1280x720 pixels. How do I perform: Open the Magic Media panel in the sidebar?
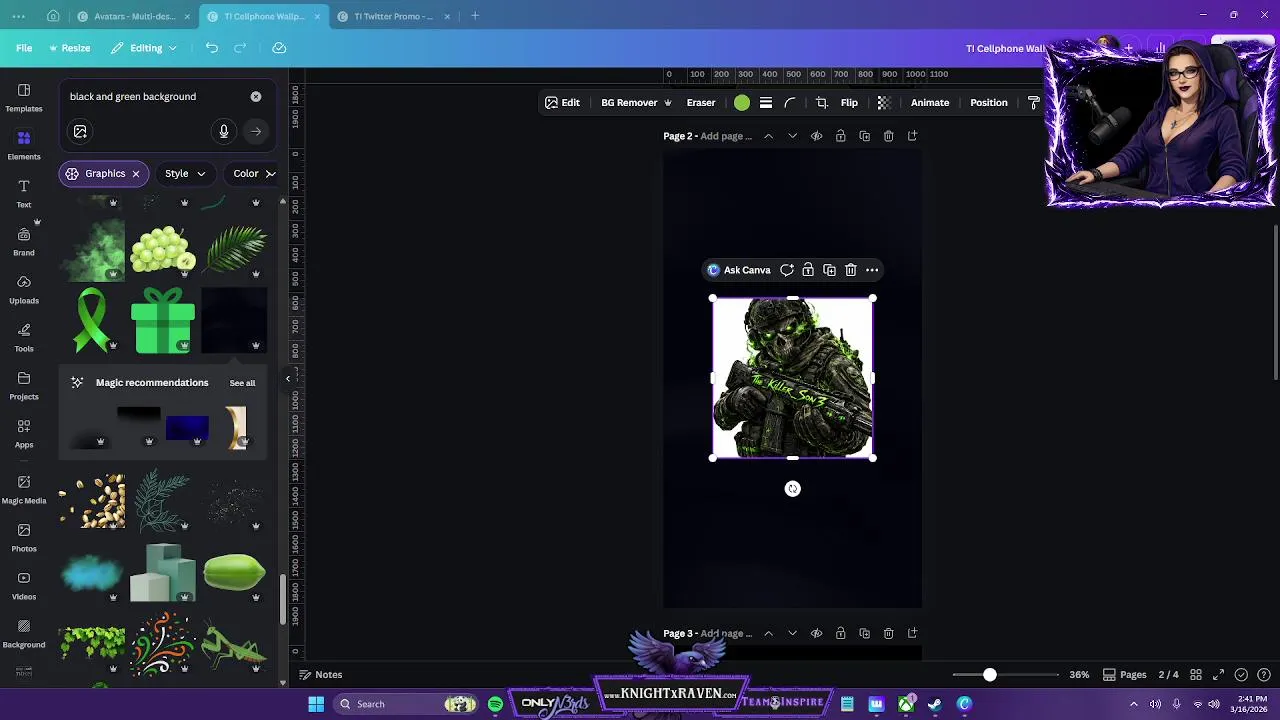click(24, 489)
